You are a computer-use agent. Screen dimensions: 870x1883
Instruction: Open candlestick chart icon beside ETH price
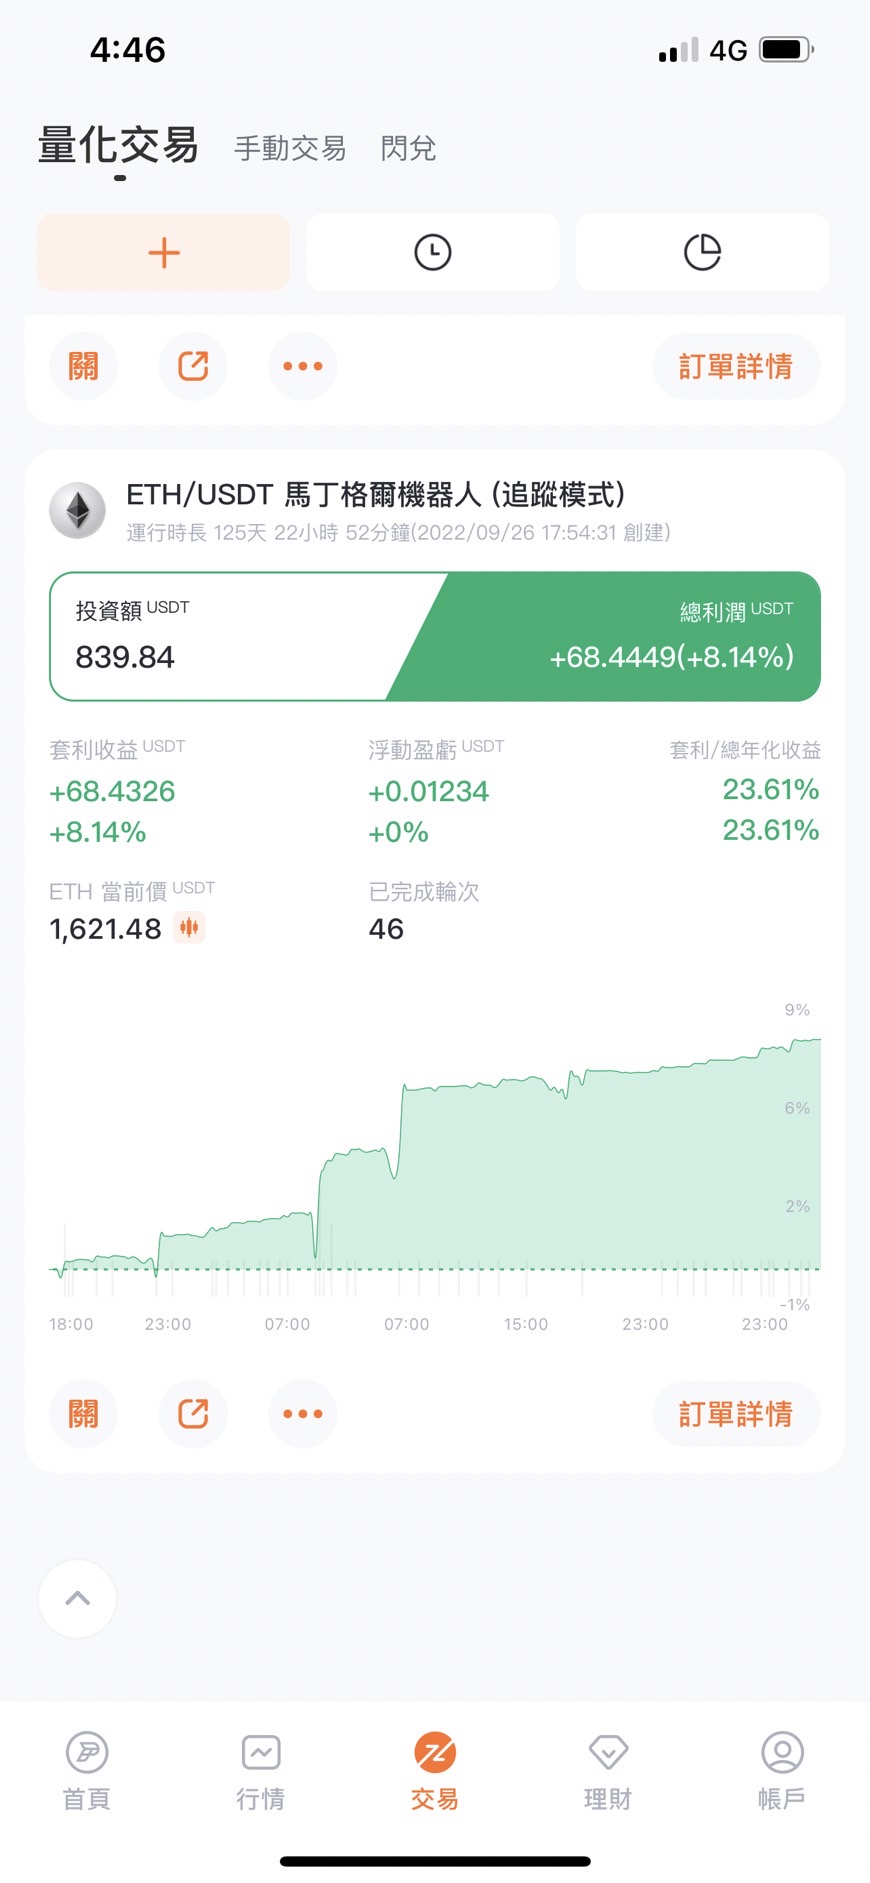point(189,928)
